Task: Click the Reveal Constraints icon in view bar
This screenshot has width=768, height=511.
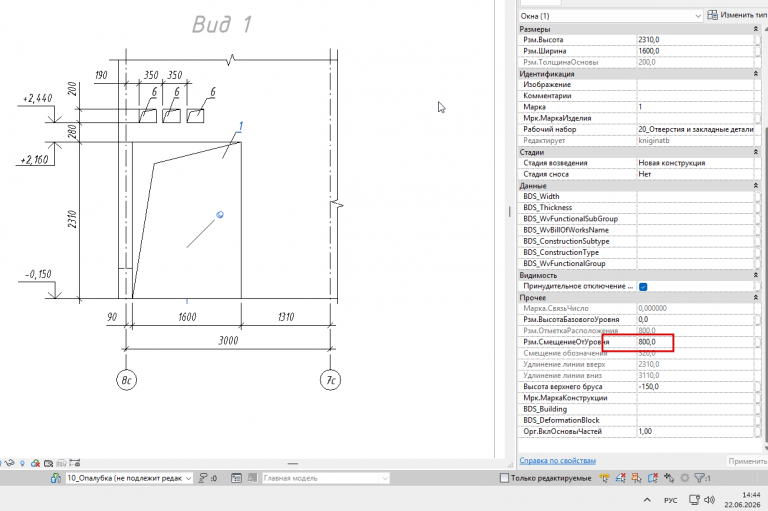Action: 74,463
